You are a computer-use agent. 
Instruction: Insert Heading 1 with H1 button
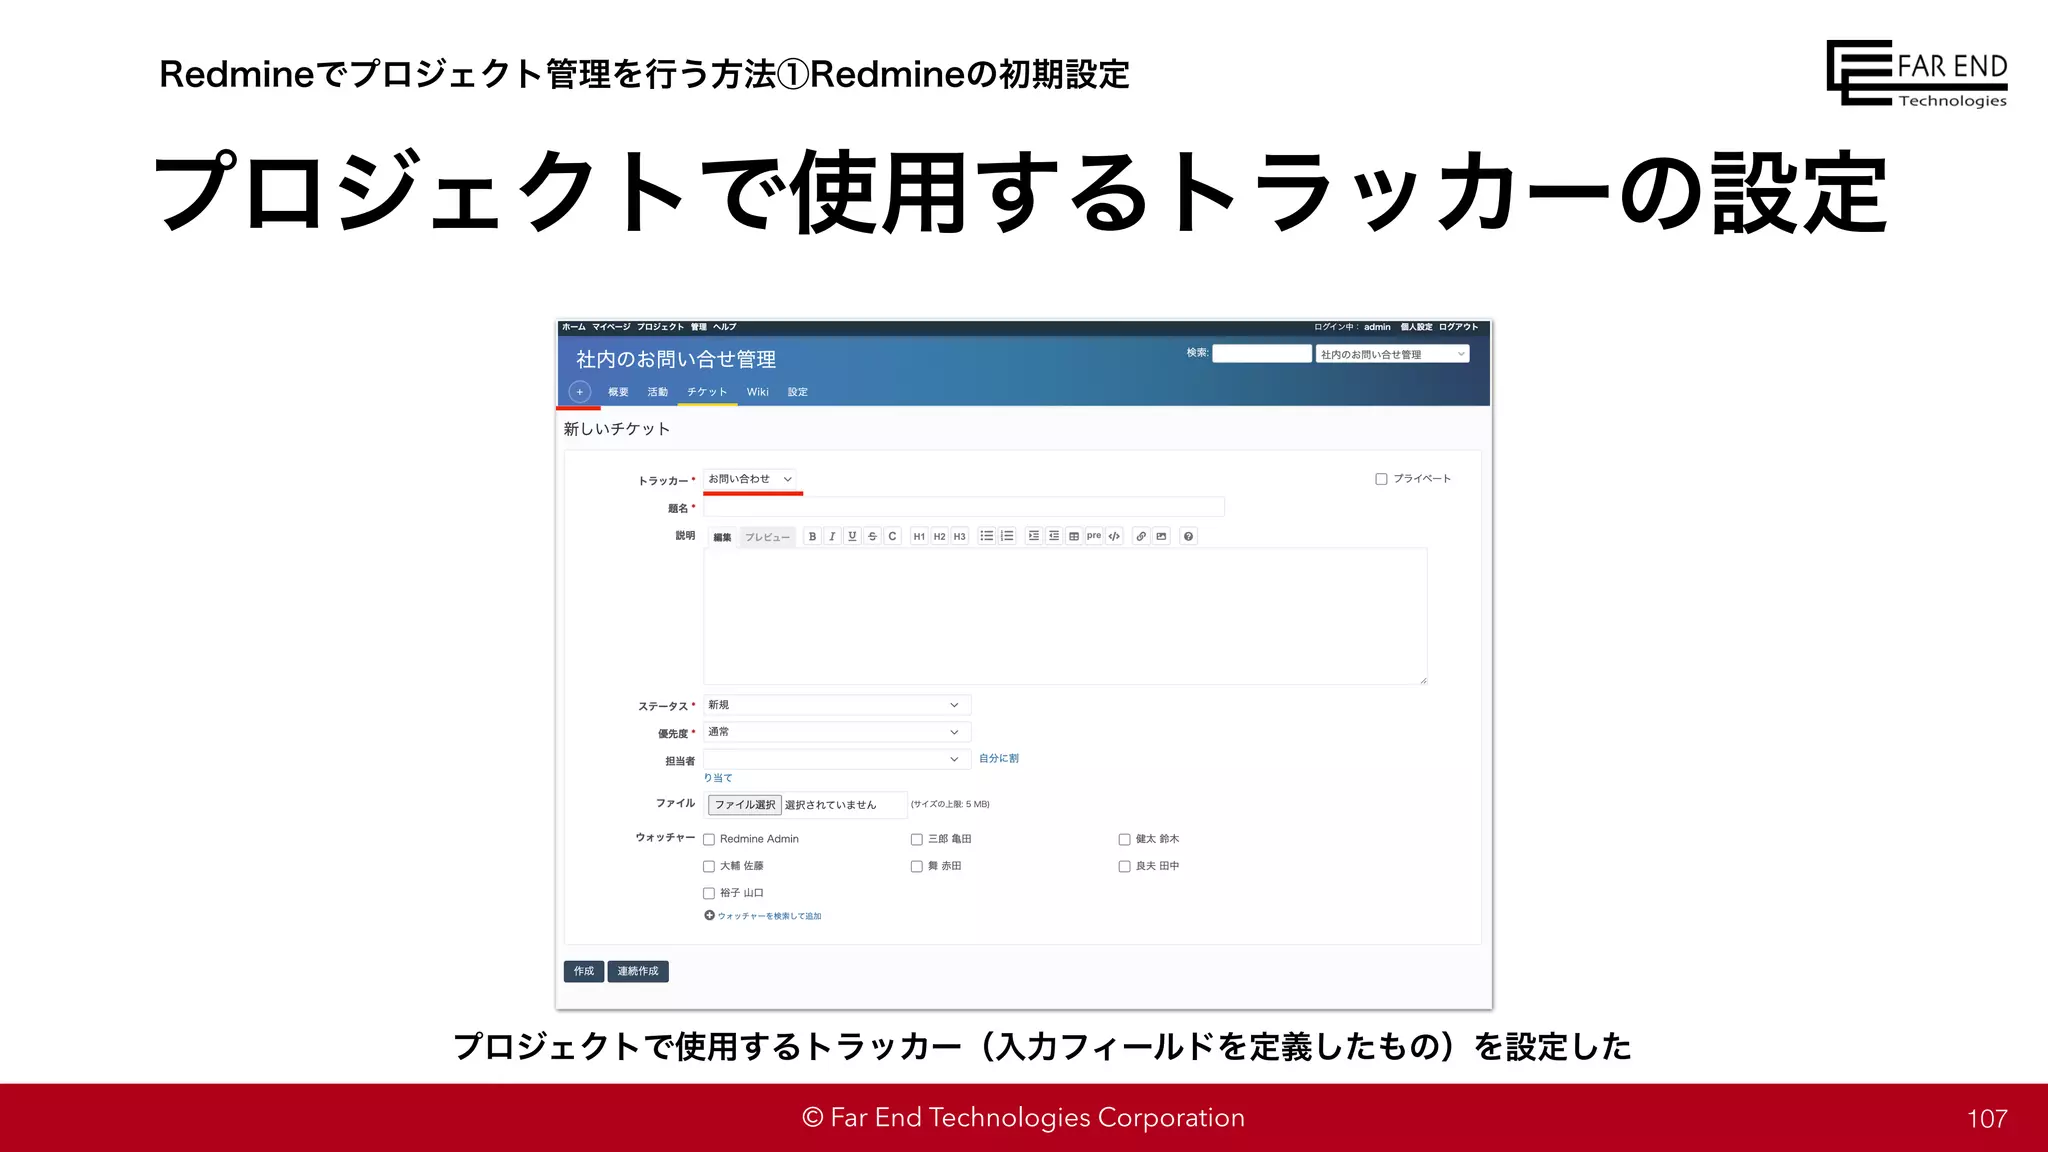click(919, 536)
